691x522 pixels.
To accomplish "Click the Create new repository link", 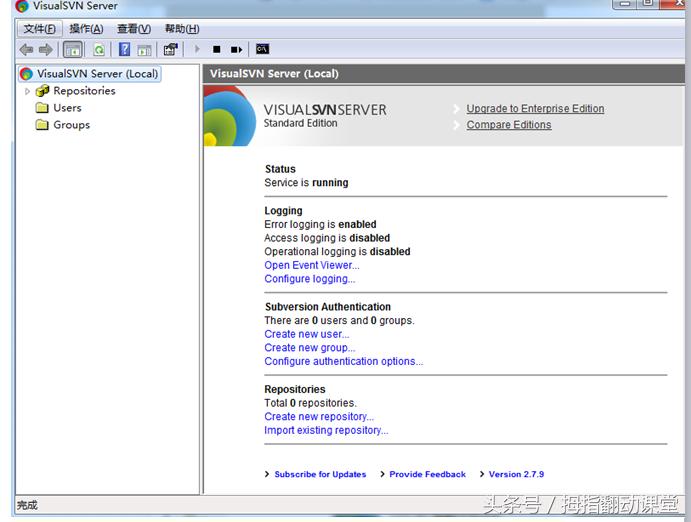I will coord(319,417).
